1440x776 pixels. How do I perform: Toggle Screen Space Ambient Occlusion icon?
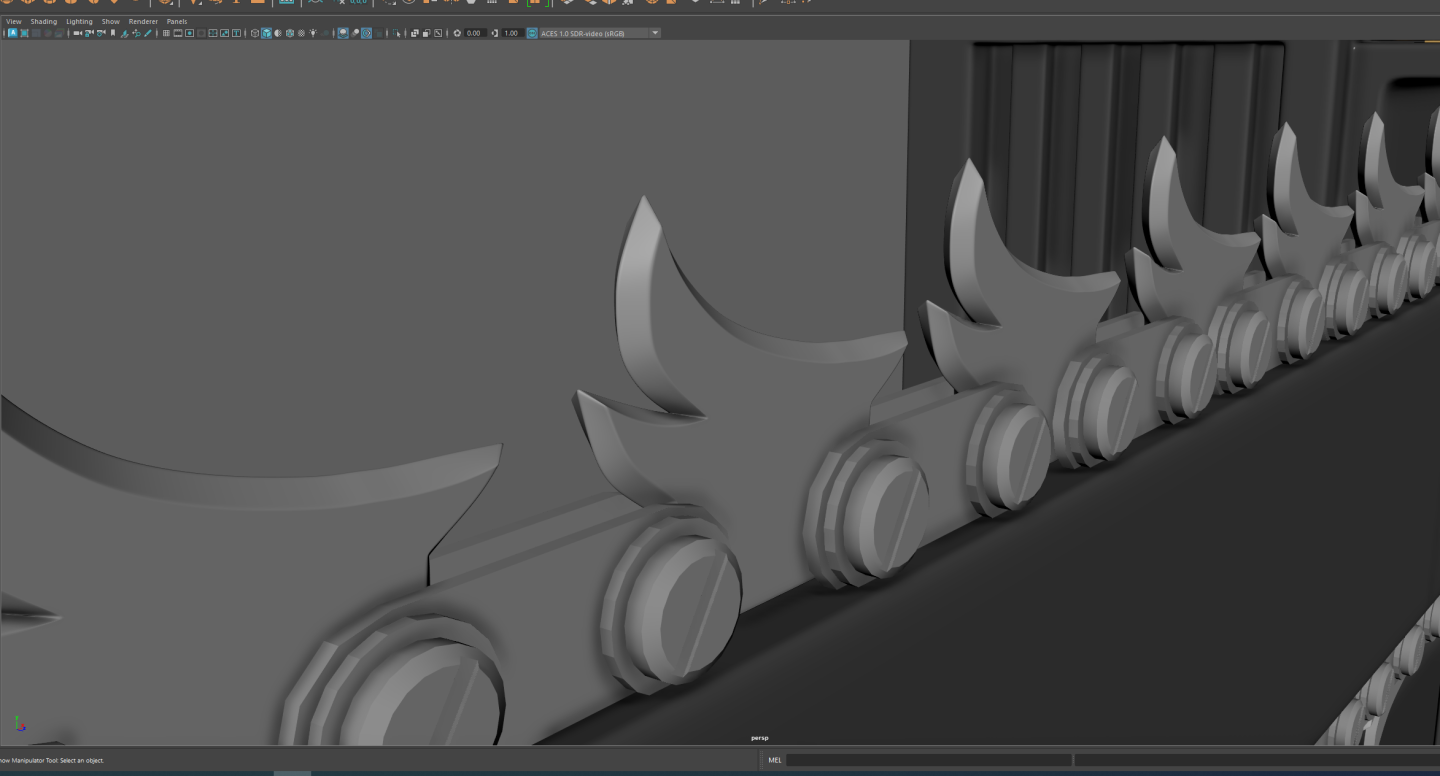(x=343, y=33)
